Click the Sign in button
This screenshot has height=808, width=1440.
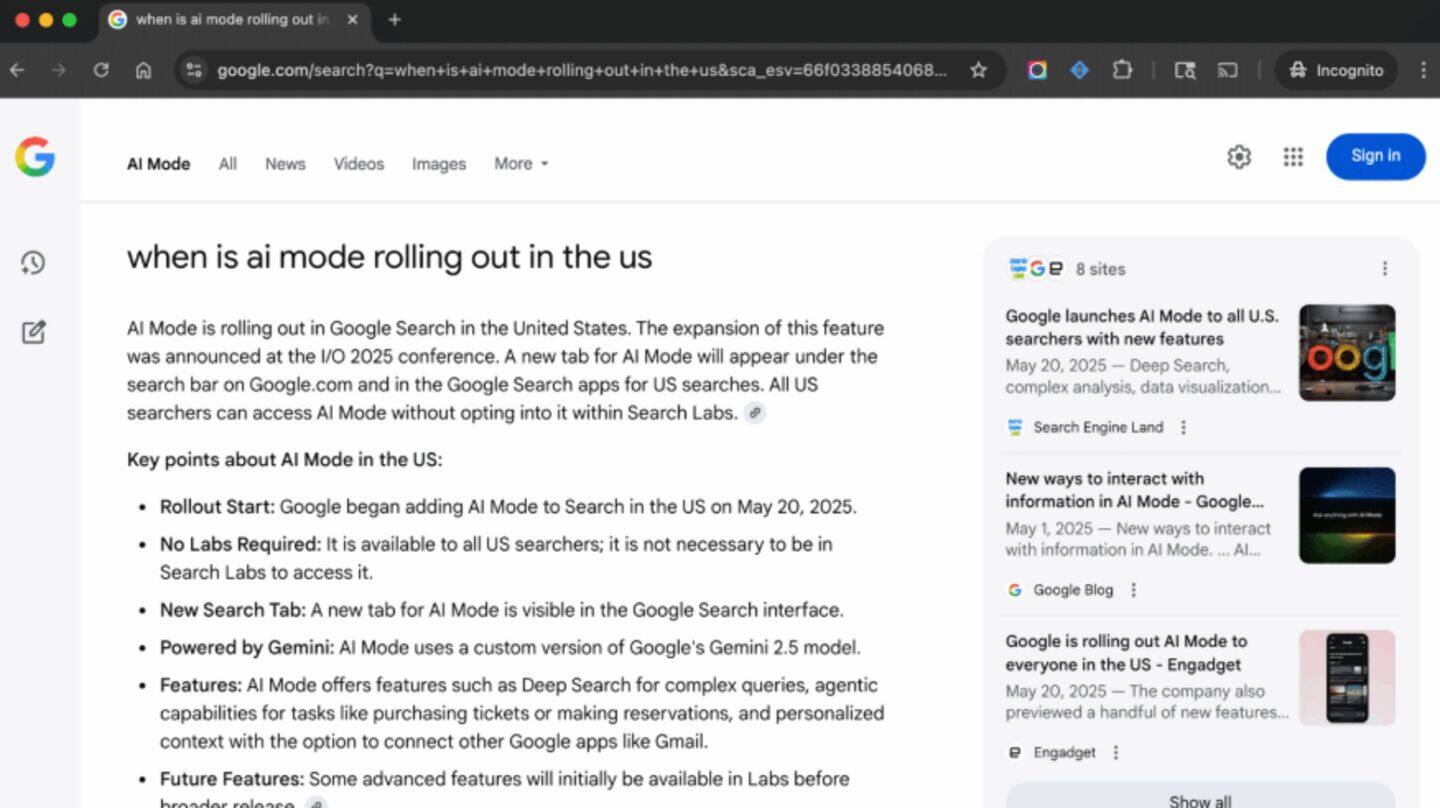click(1376, 156)
